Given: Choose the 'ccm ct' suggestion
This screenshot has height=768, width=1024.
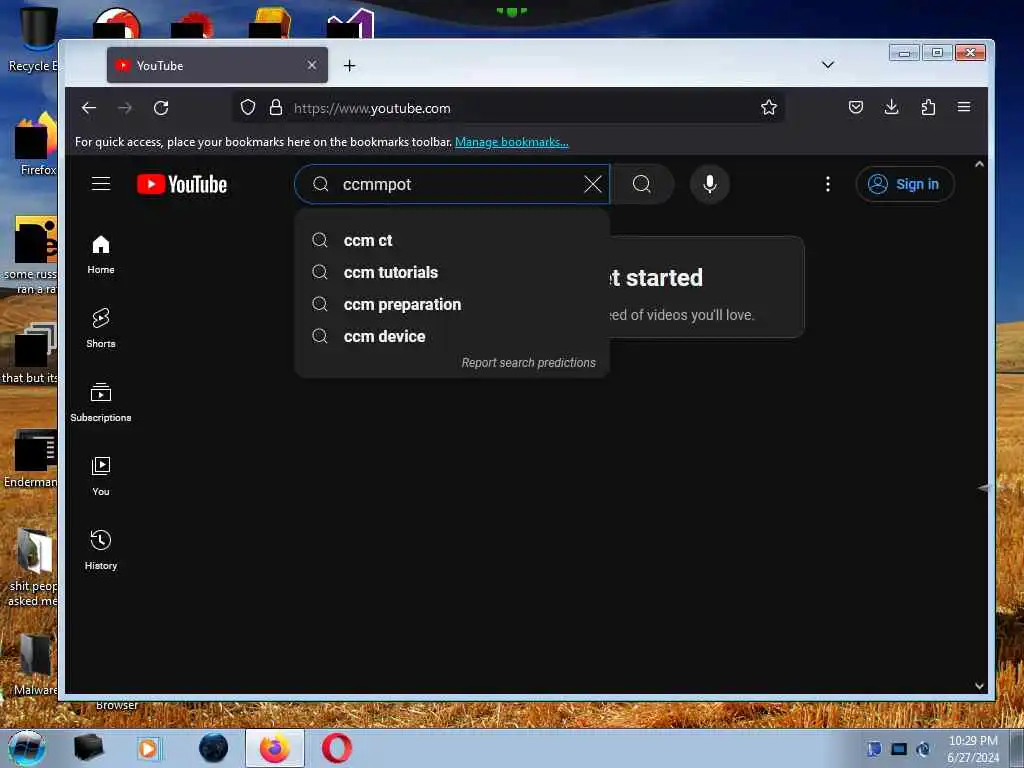Looking at the screenshot, I should pyautogui.click(x=452, y=240).
